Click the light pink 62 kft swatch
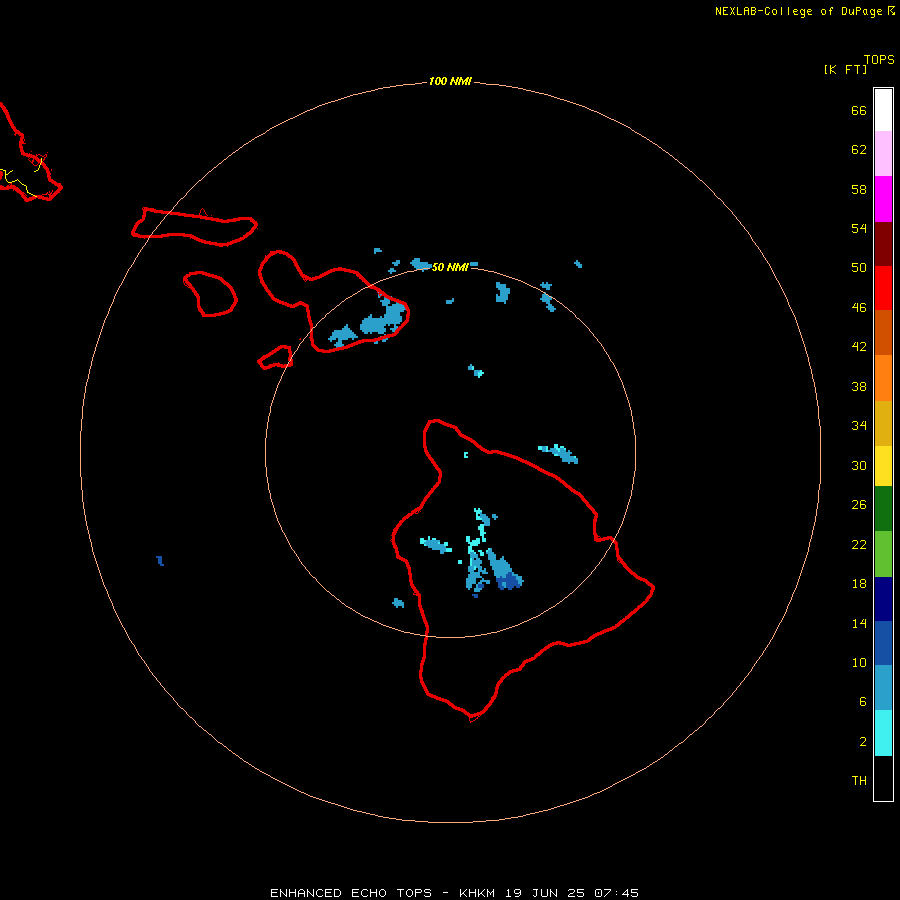The height and width of the screenshot is (900, 900). [883, 153]
